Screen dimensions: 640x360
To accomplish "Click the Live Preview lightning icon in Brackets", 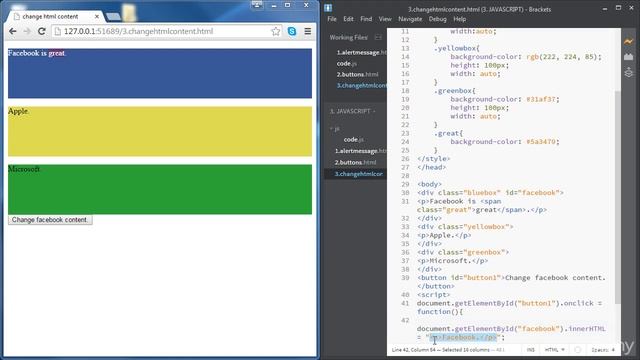I will (629, 41).
